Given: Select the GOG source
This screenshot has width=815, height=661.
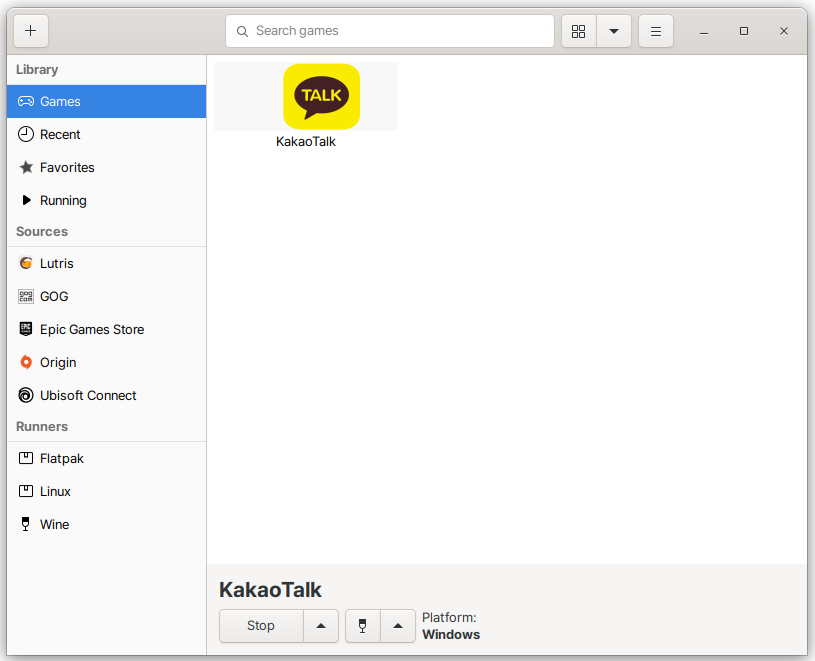Looking at the screenshot, I should pyautogui.click(x=106, y=296).
